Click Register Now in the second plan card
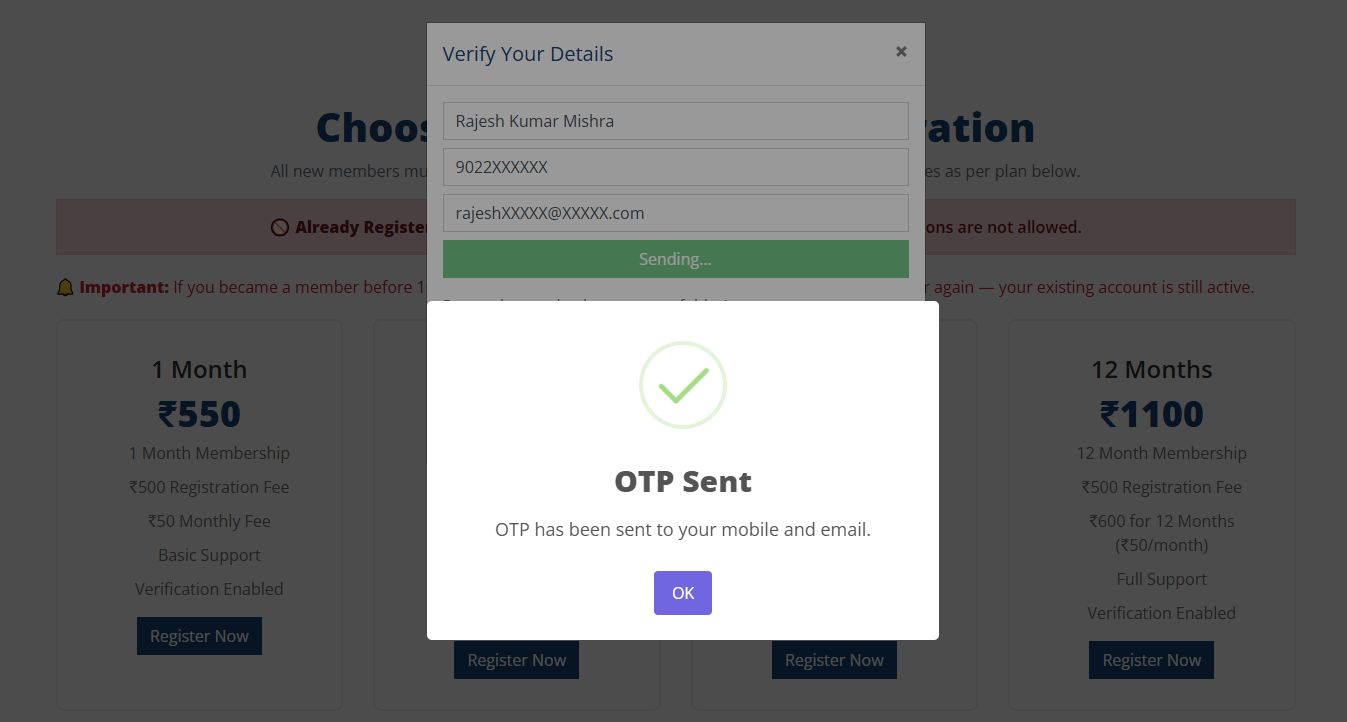 point(516,660)
